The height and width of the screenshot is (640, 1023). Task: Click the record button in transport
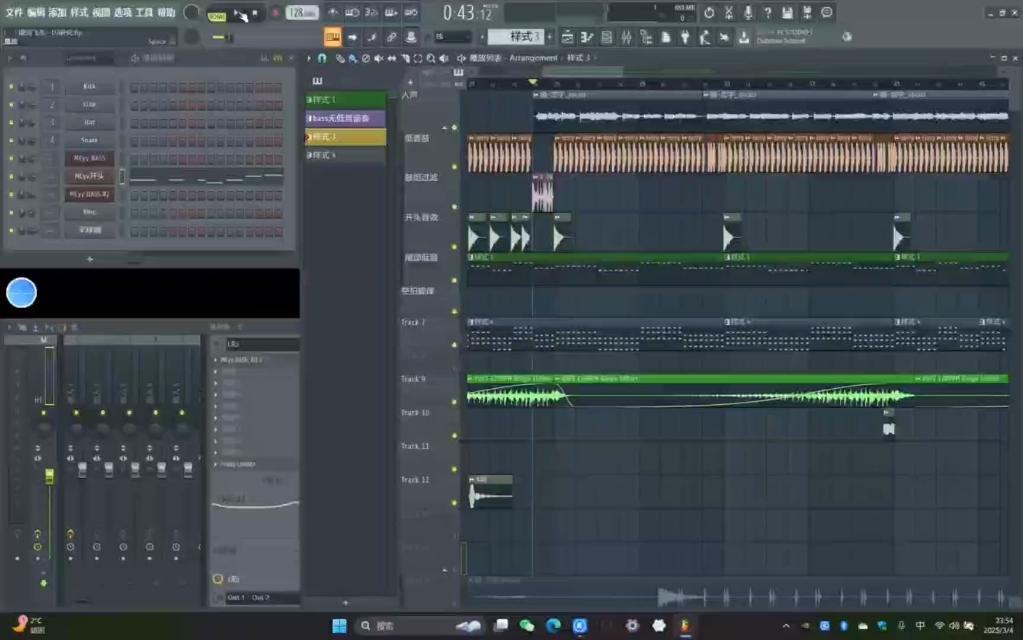click(275, 13)
